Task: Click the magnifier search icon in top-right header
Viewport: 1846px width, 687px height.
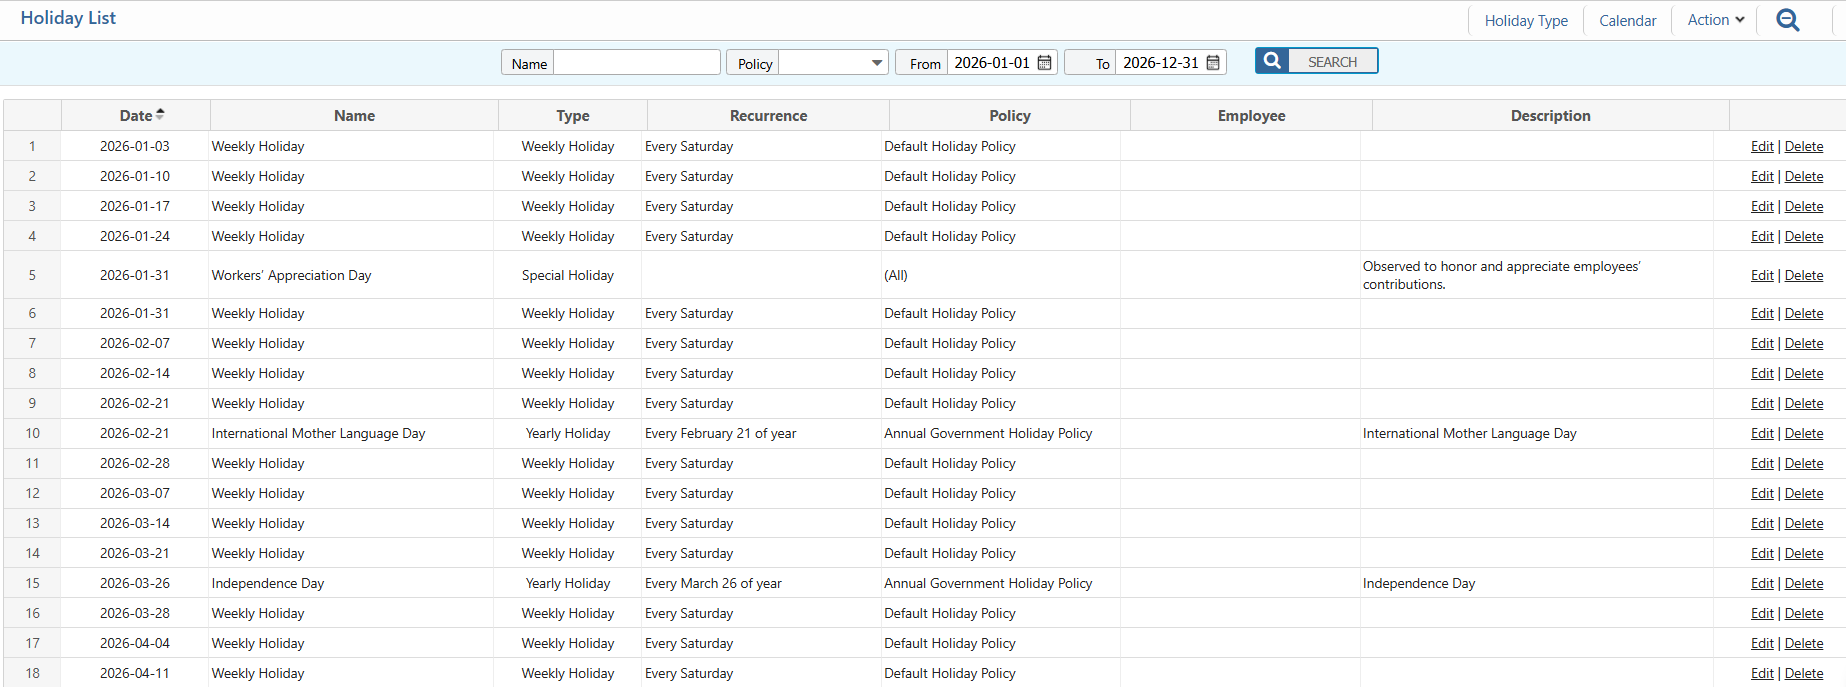Action: coord(1787,20)
